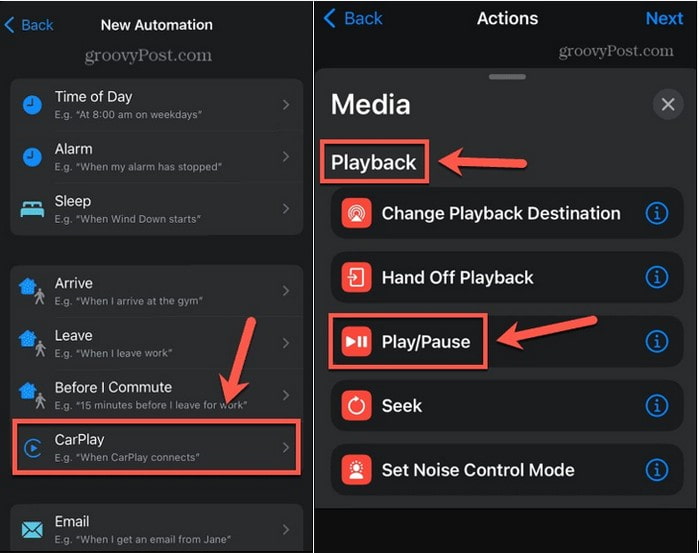
Task: Tap the Set Noise Control Mode icon
Action: point(355,470)
